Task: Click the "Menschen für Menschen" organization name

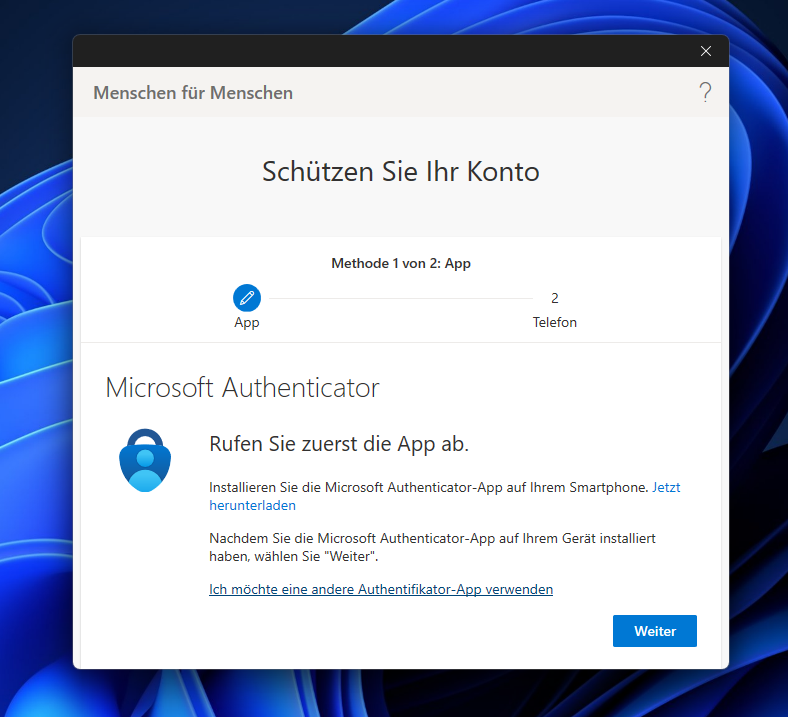Action: (x=193, y=93)
